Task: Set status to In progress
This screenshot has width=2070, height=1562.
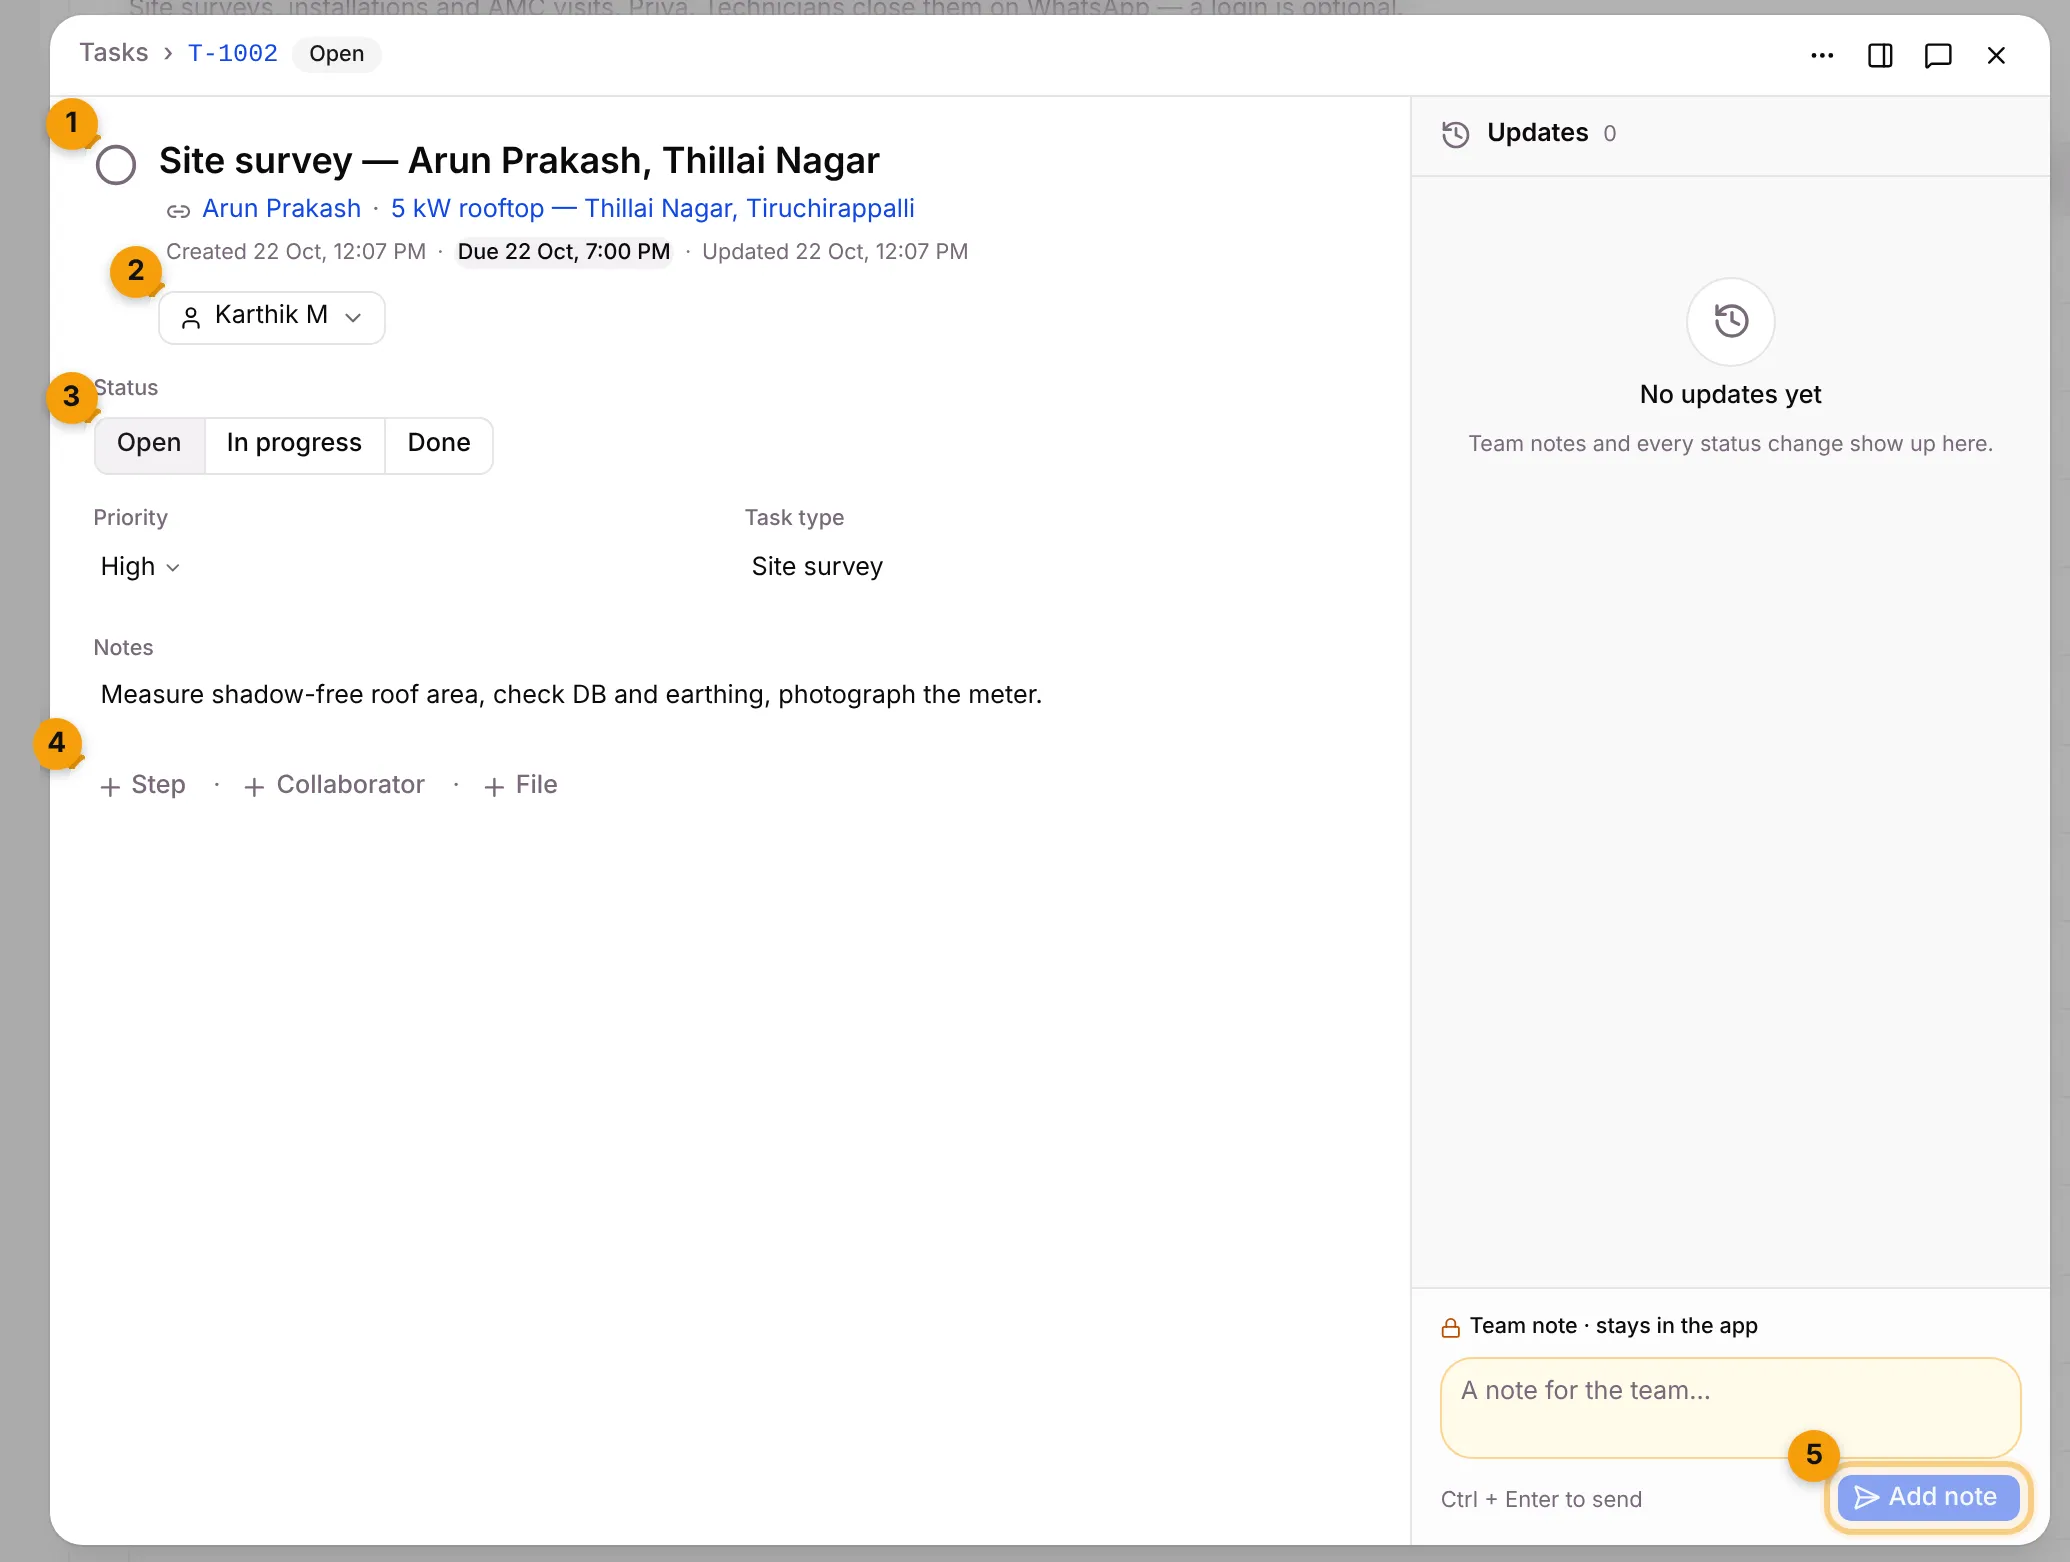Action: pyautogui.click(x=294, y=443)
